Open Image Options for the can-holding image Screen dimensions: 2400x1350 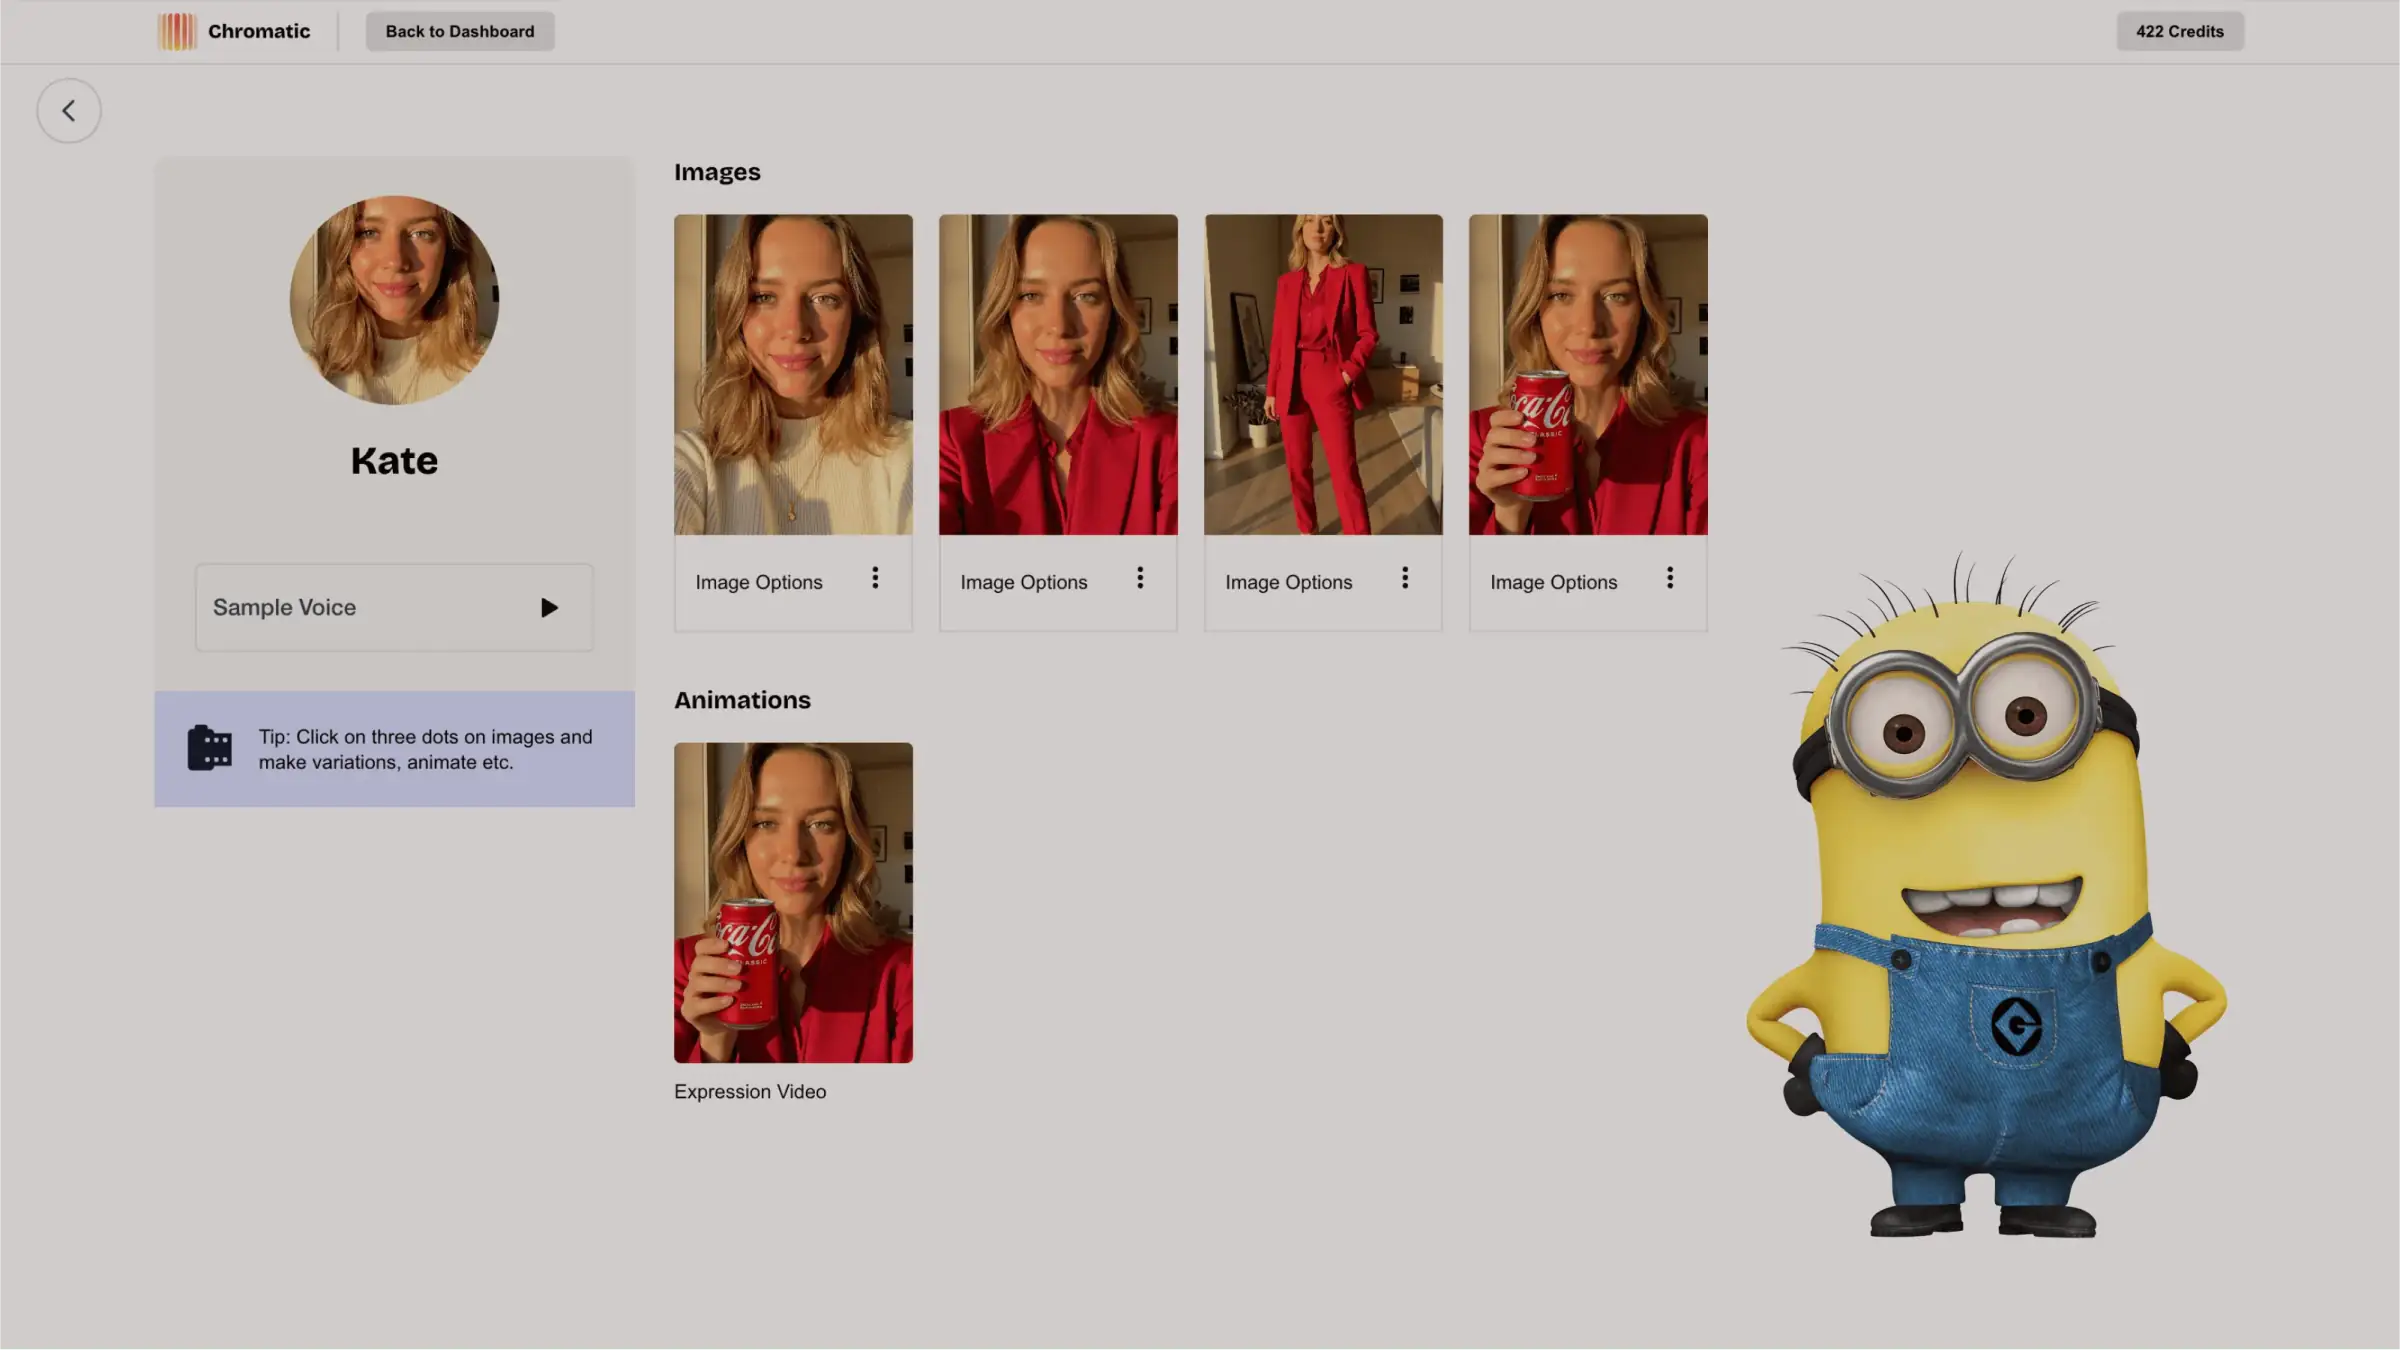(x=1553, y=581)
